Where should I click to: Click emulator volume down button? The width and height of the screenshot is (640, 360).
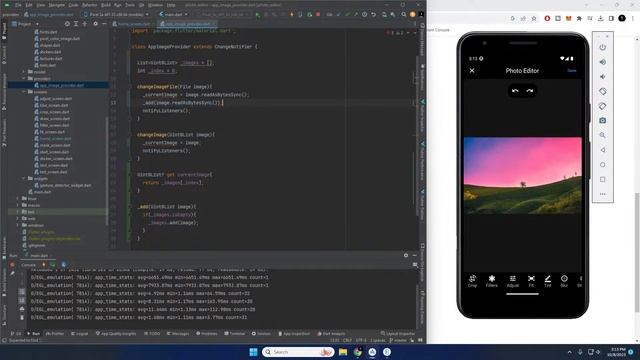point(602,77)
